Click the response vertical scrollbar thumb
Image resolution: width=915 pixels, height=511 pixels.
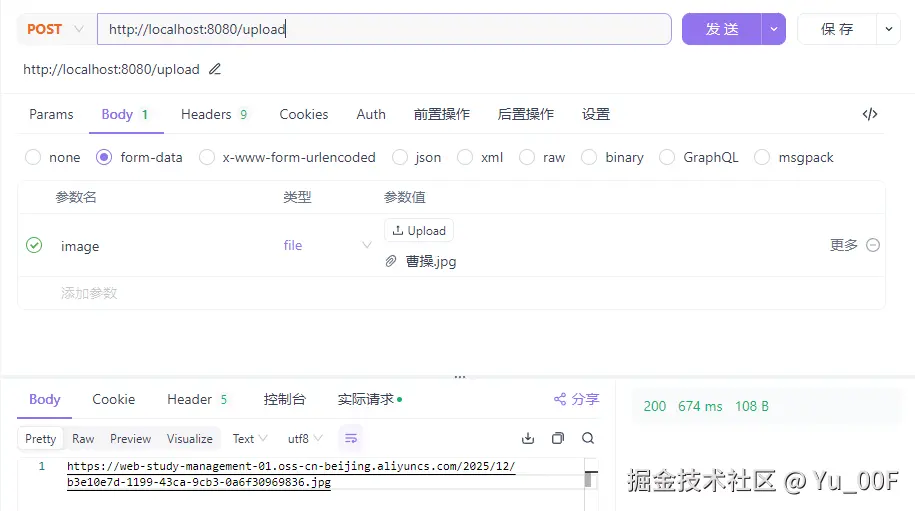tap(588, 480)
